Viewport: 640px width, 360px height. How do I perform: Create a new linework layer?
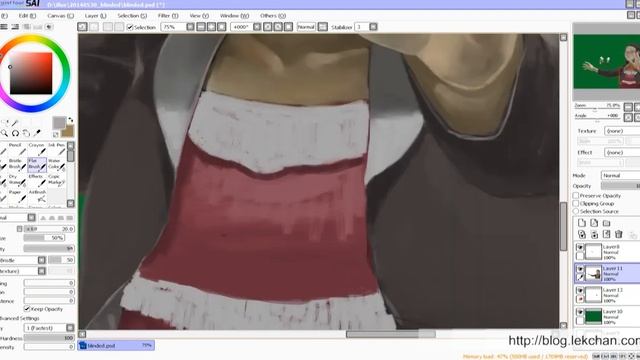tap(594, 223)
